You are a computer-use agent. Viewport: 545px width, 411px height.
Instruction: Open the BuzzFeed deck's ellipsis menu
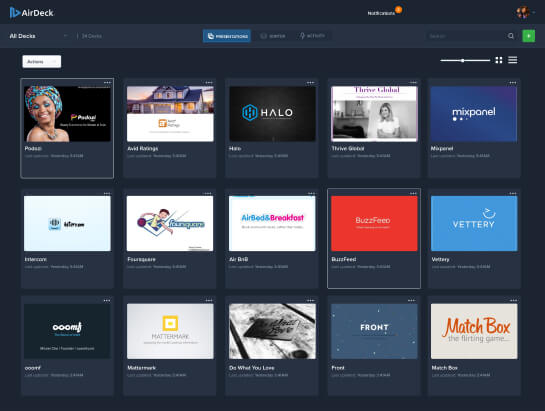coord(413,193)
